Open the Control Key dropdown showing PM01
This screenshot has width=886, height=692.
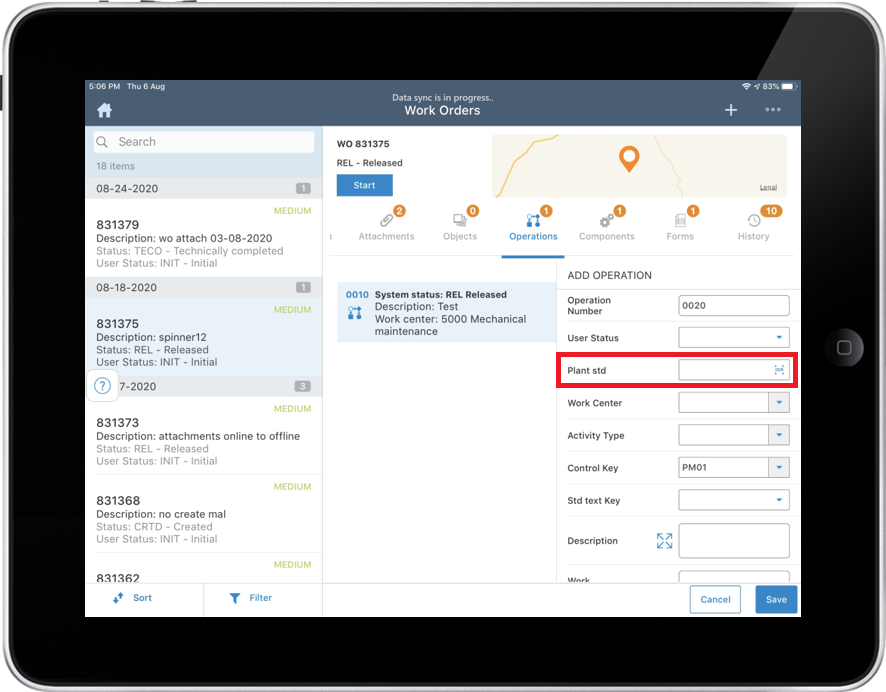(780, 467)
